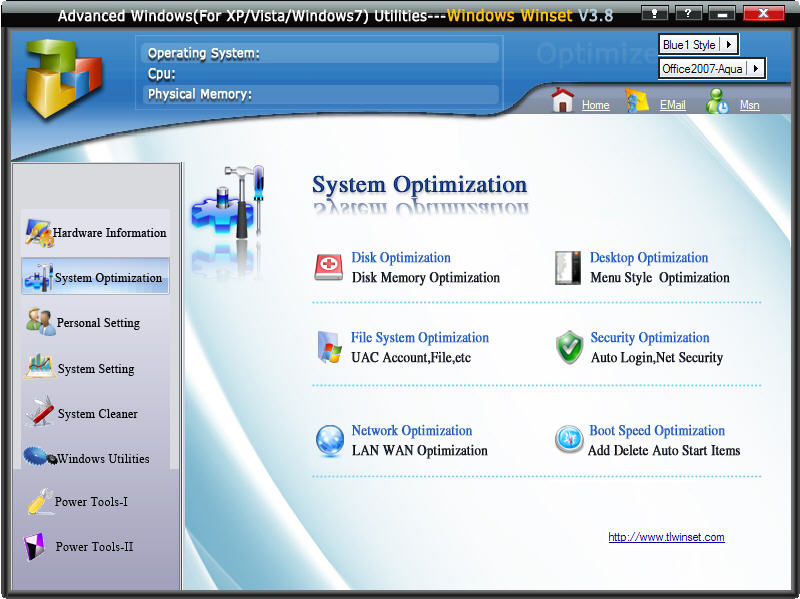Image resolution: width=800 pixels, height=599 pixels.
Task: Open the Disk Optimization link
Action: (x=401, y=258)
